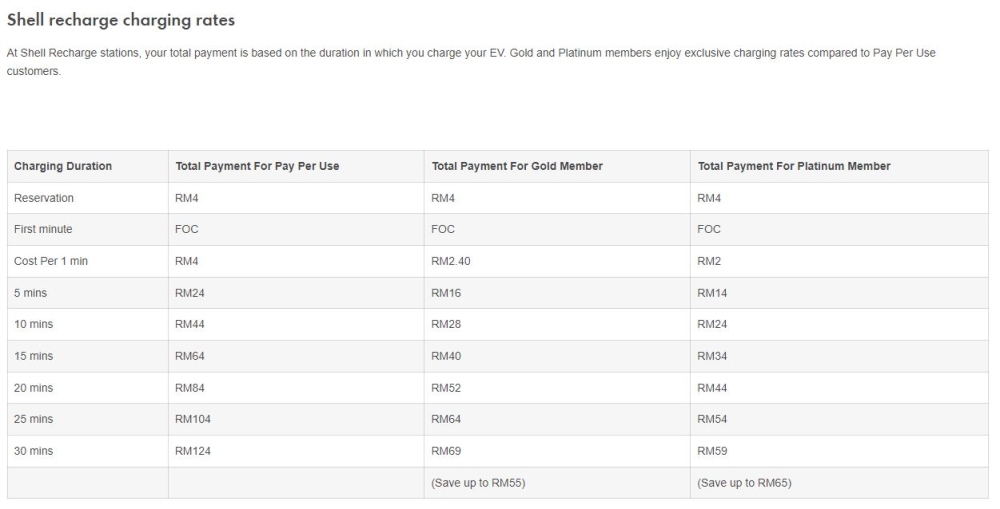Select Pay Per Use RM4 Reservation cell
The width and height of the screenshot is (1000, 509).
(187, 198)
